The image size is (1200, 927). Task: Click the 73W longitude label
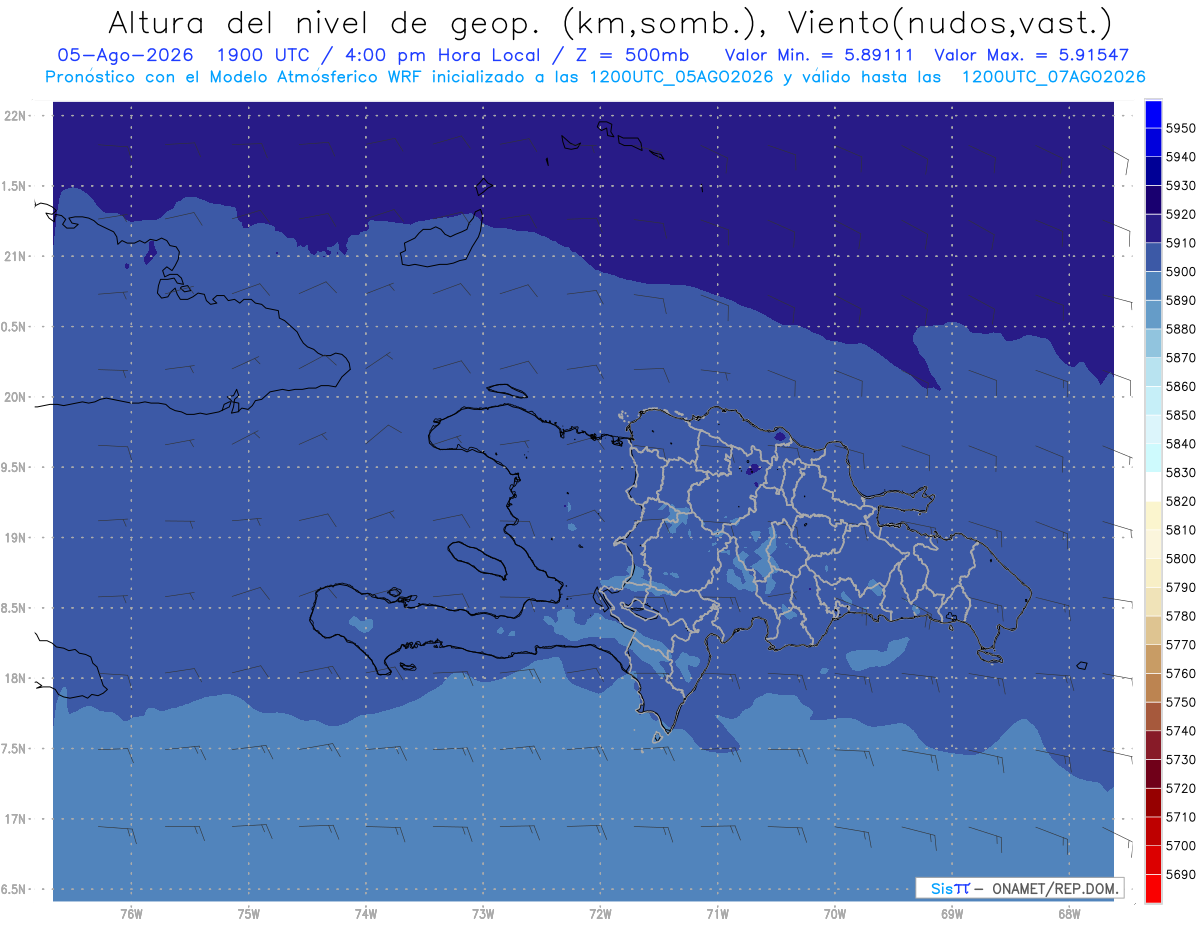483,914
